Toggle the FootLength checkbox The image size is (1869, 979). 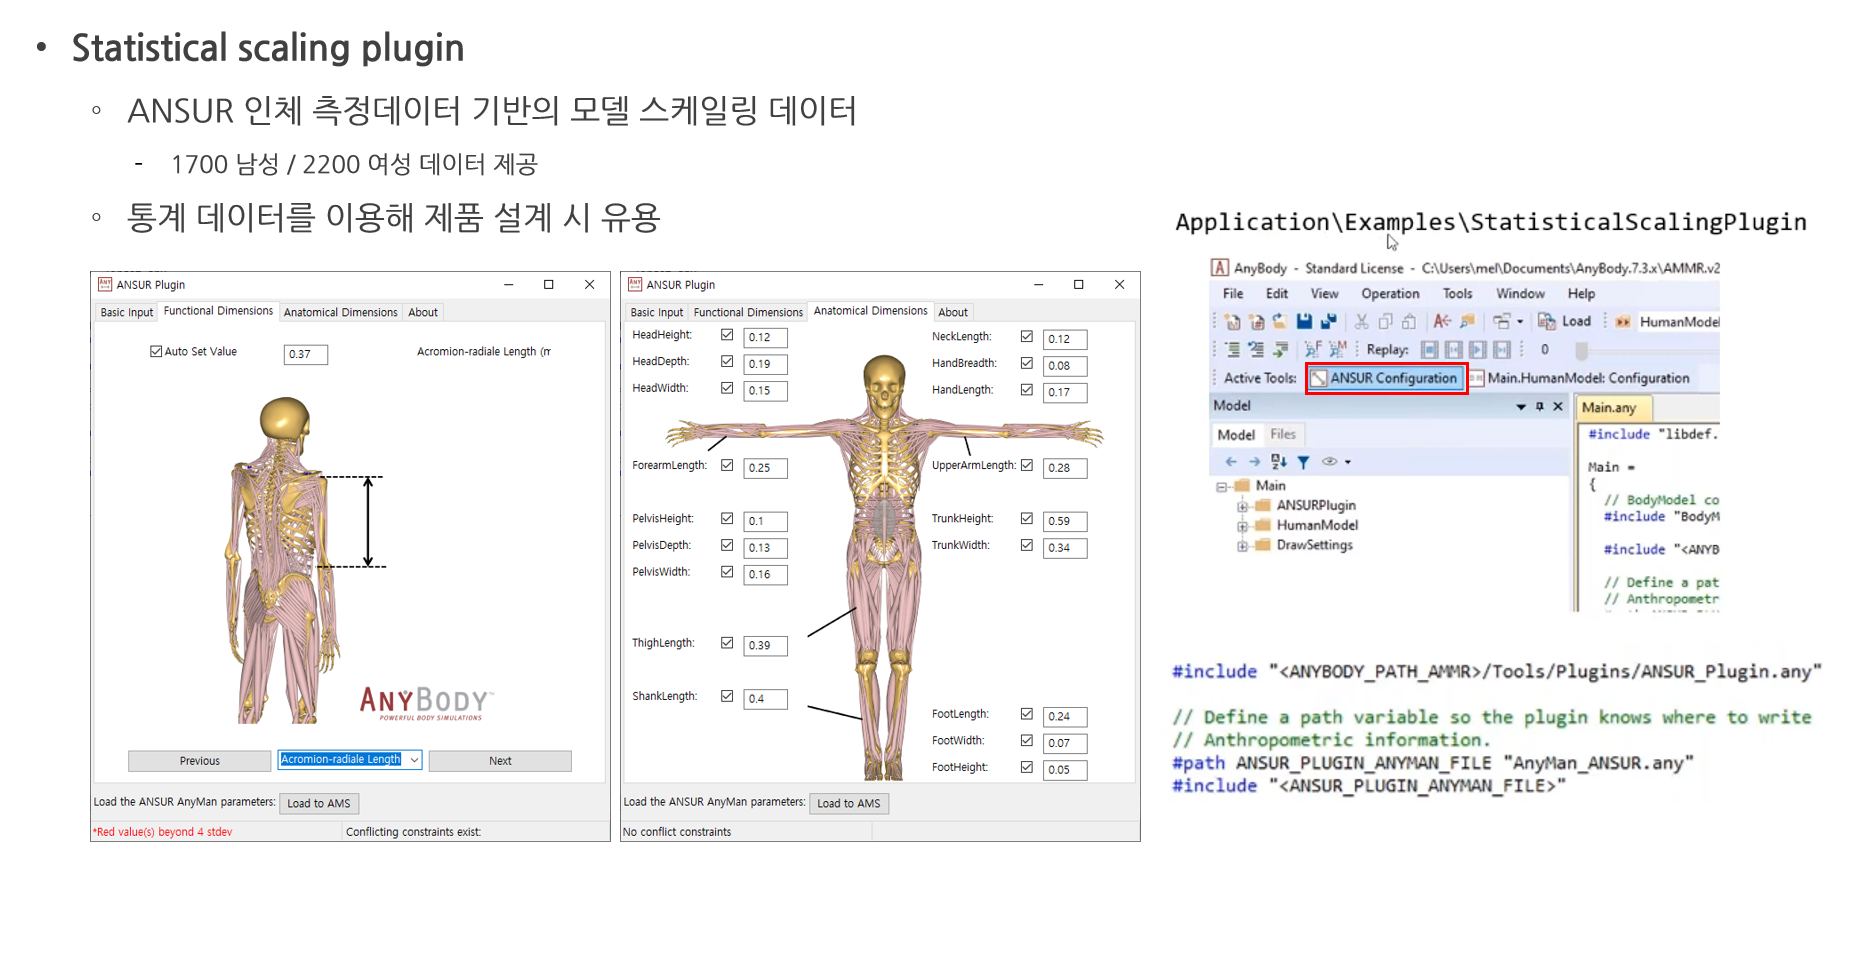coord(1027,714)
